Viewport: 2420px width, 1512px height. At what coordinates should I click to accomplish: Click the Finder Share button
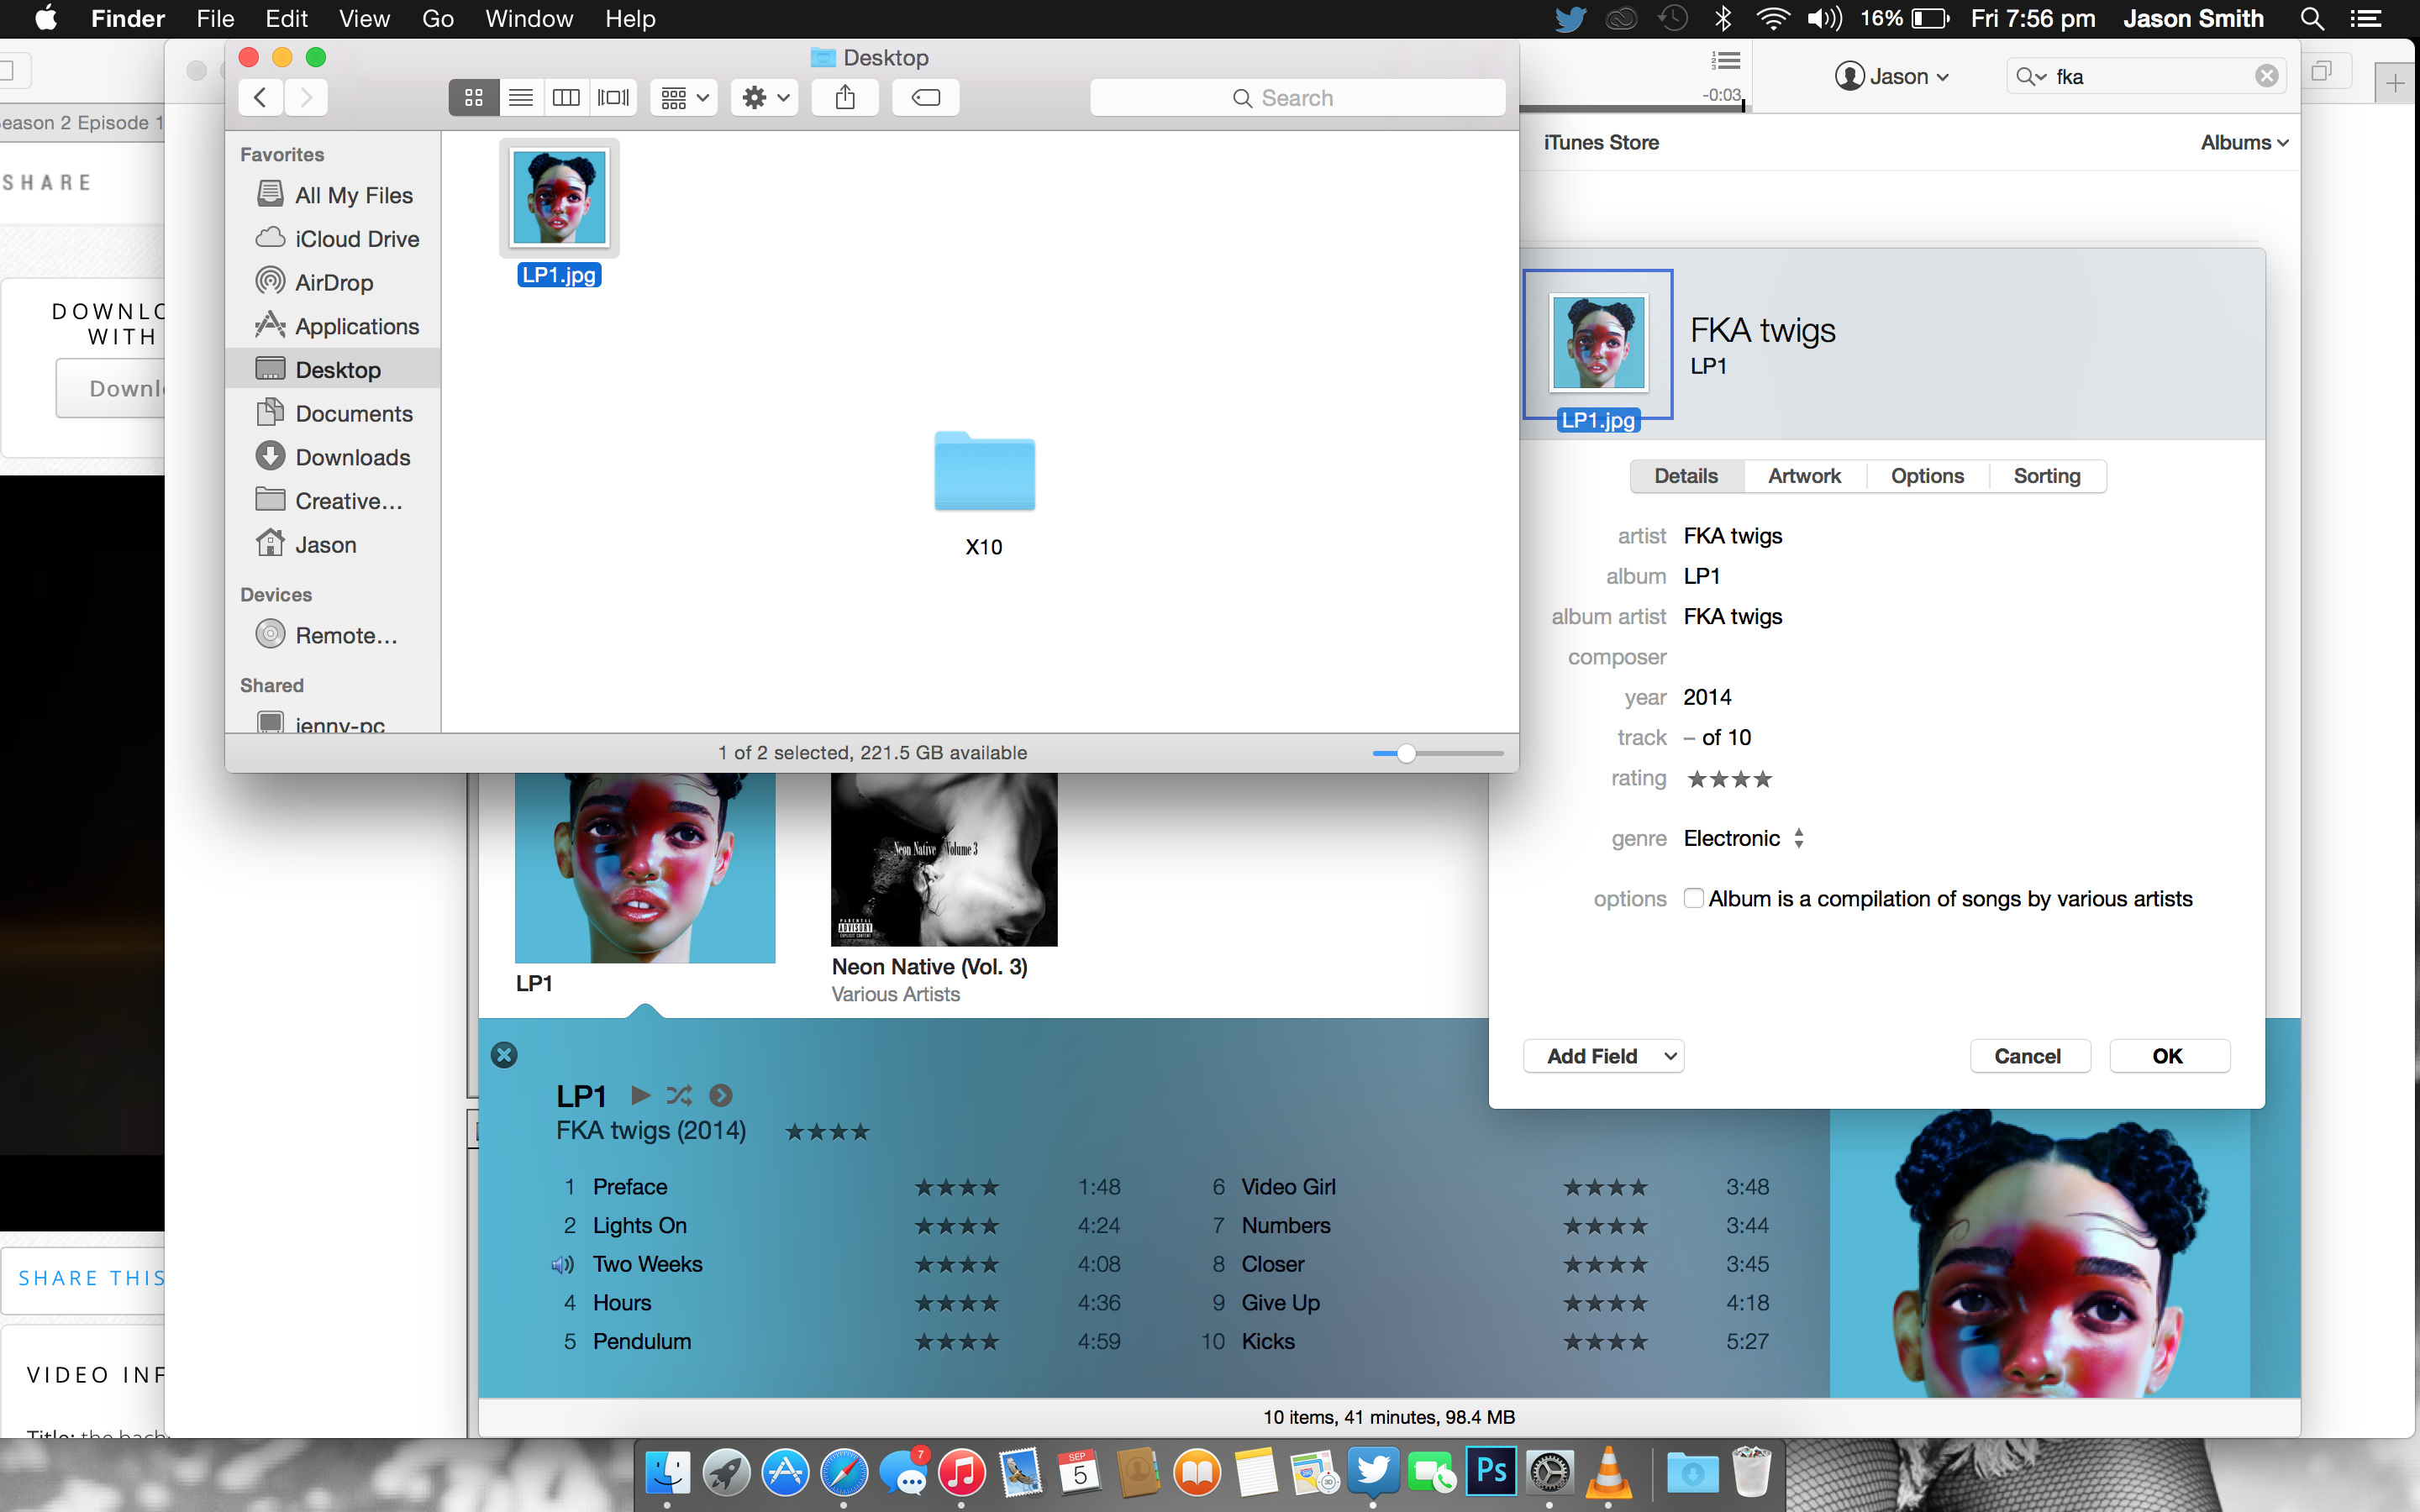tap(845, 97)
